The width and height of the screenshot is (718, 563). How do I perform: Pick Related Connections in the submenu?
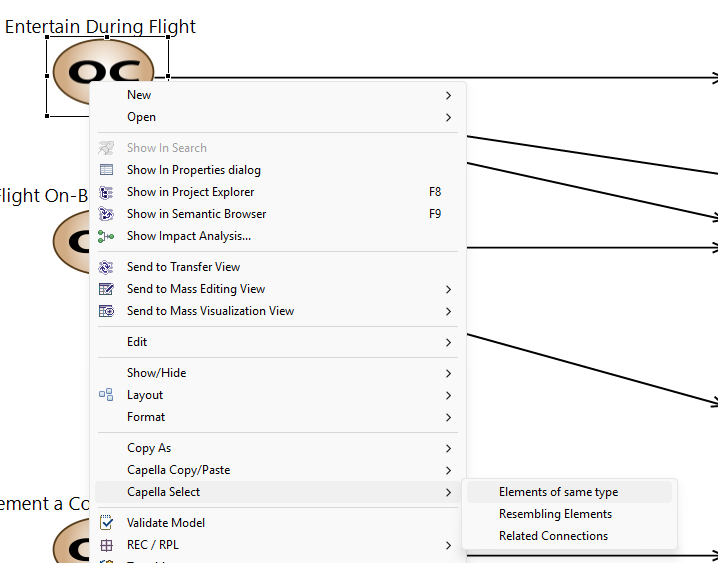pos(553,536)
